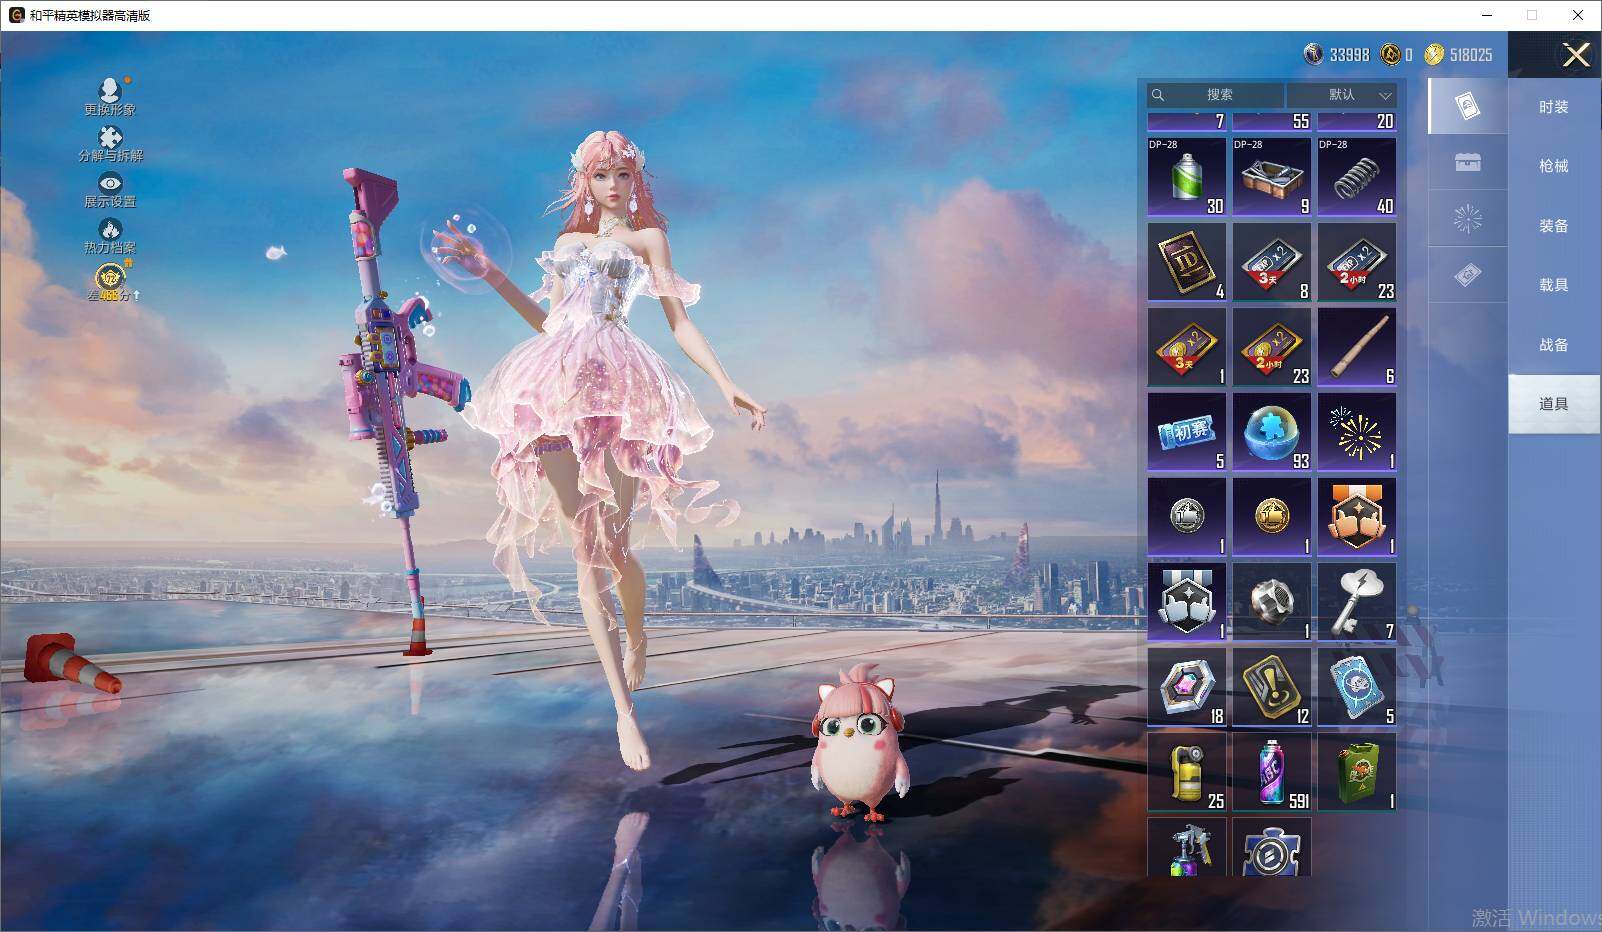Screen dimensions: 1602x932
Task: Select the yellow gas canister item
Action: (x=1187, y=772)
